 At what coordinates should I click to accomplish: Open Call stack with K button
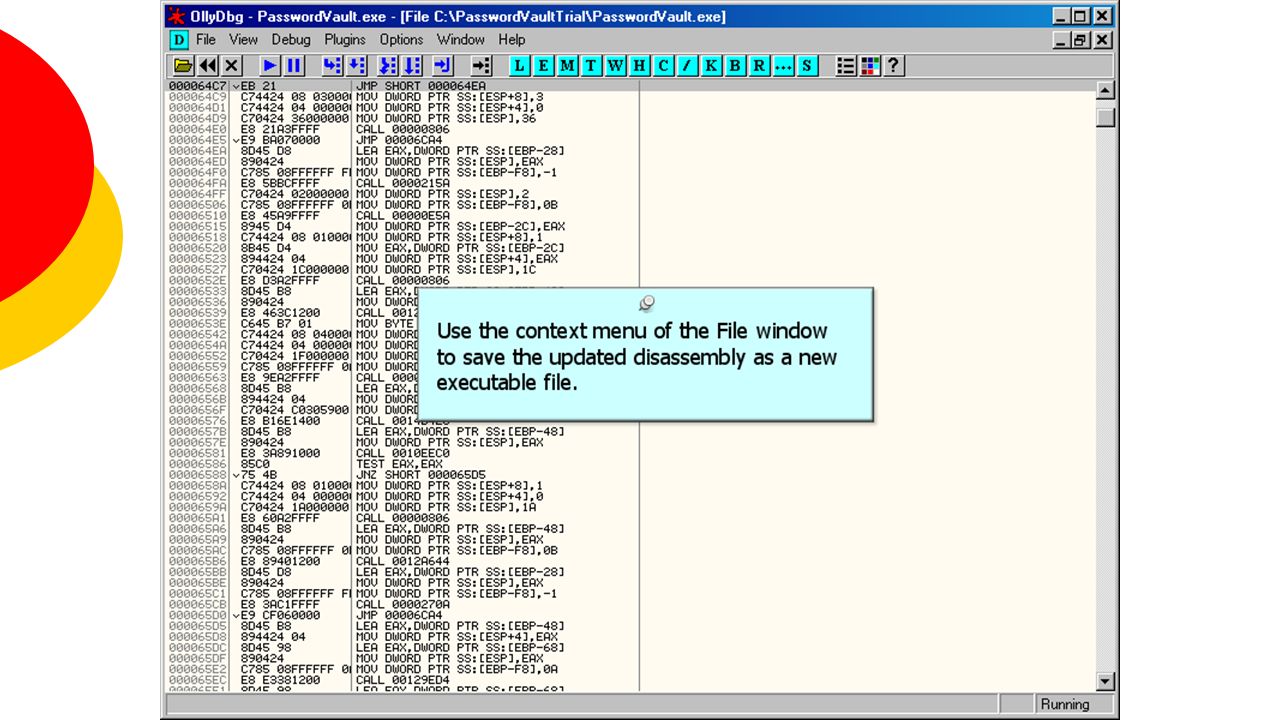[x=711, y=66]
